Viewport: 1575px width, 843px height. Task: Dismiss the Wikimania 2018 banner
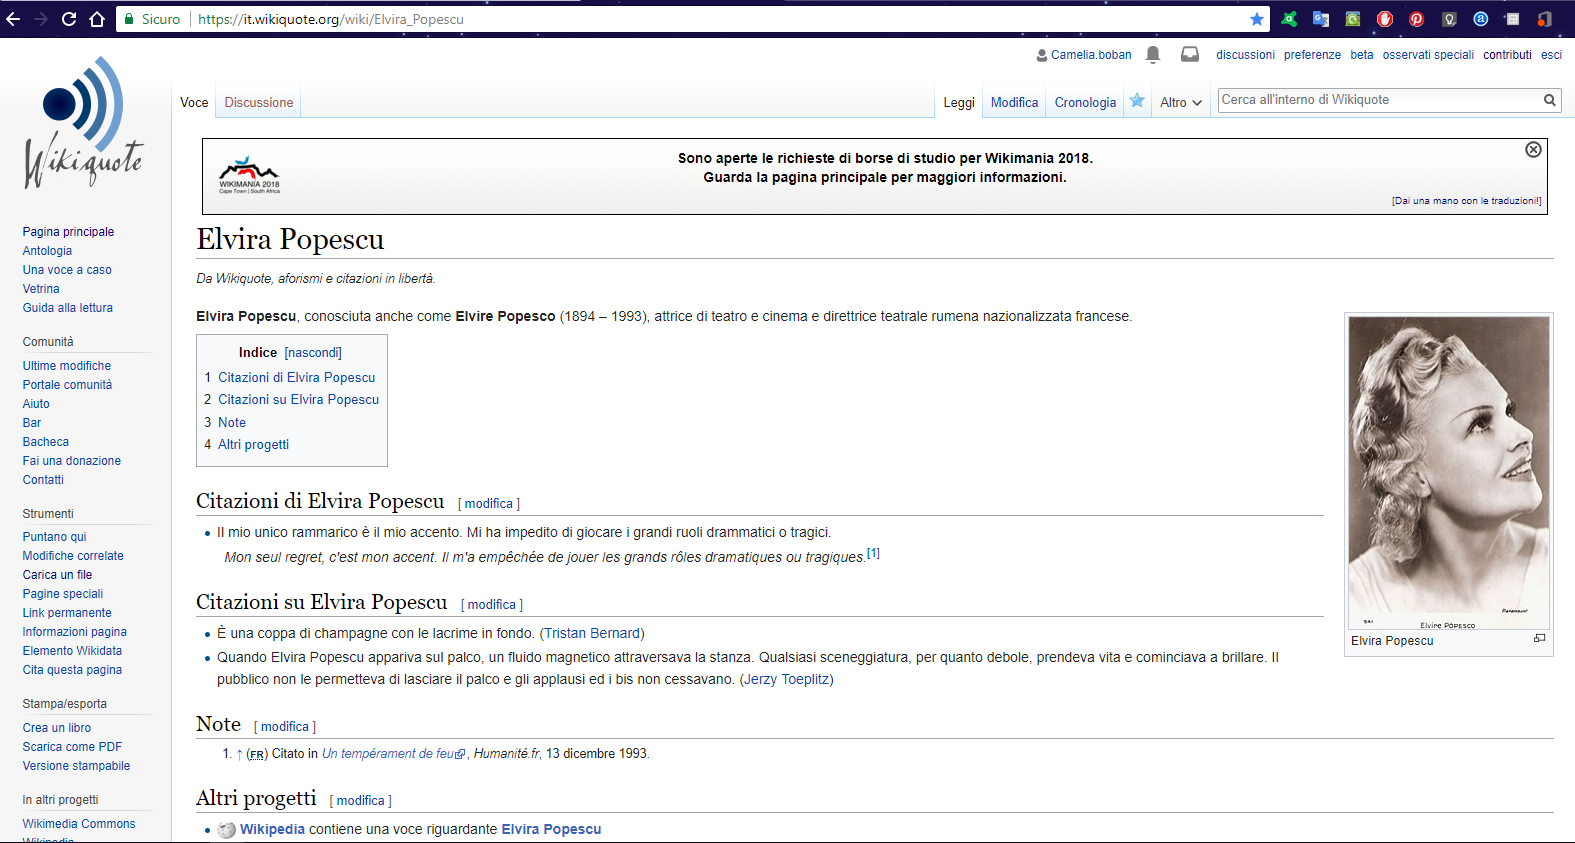coord(1532,150)
